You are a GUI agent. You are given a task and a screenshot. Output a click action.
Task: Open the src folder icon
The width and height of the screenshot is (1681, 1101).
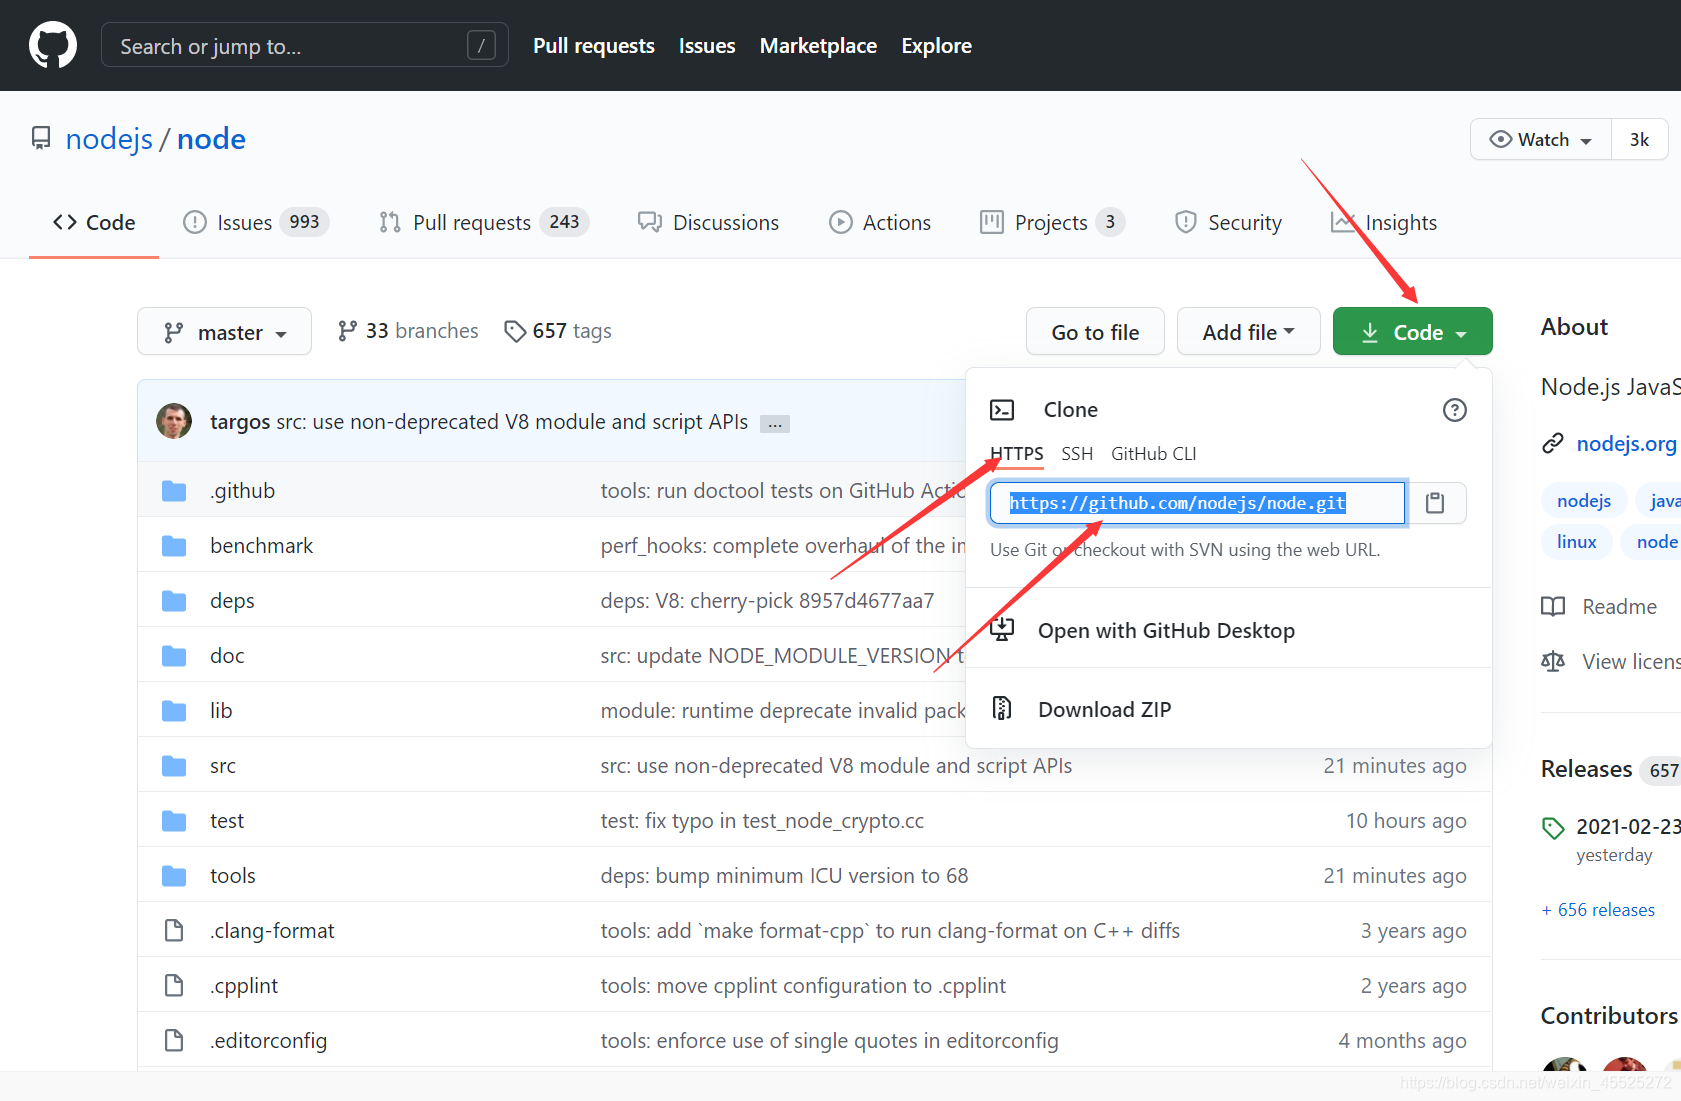(x=174, y=766)
